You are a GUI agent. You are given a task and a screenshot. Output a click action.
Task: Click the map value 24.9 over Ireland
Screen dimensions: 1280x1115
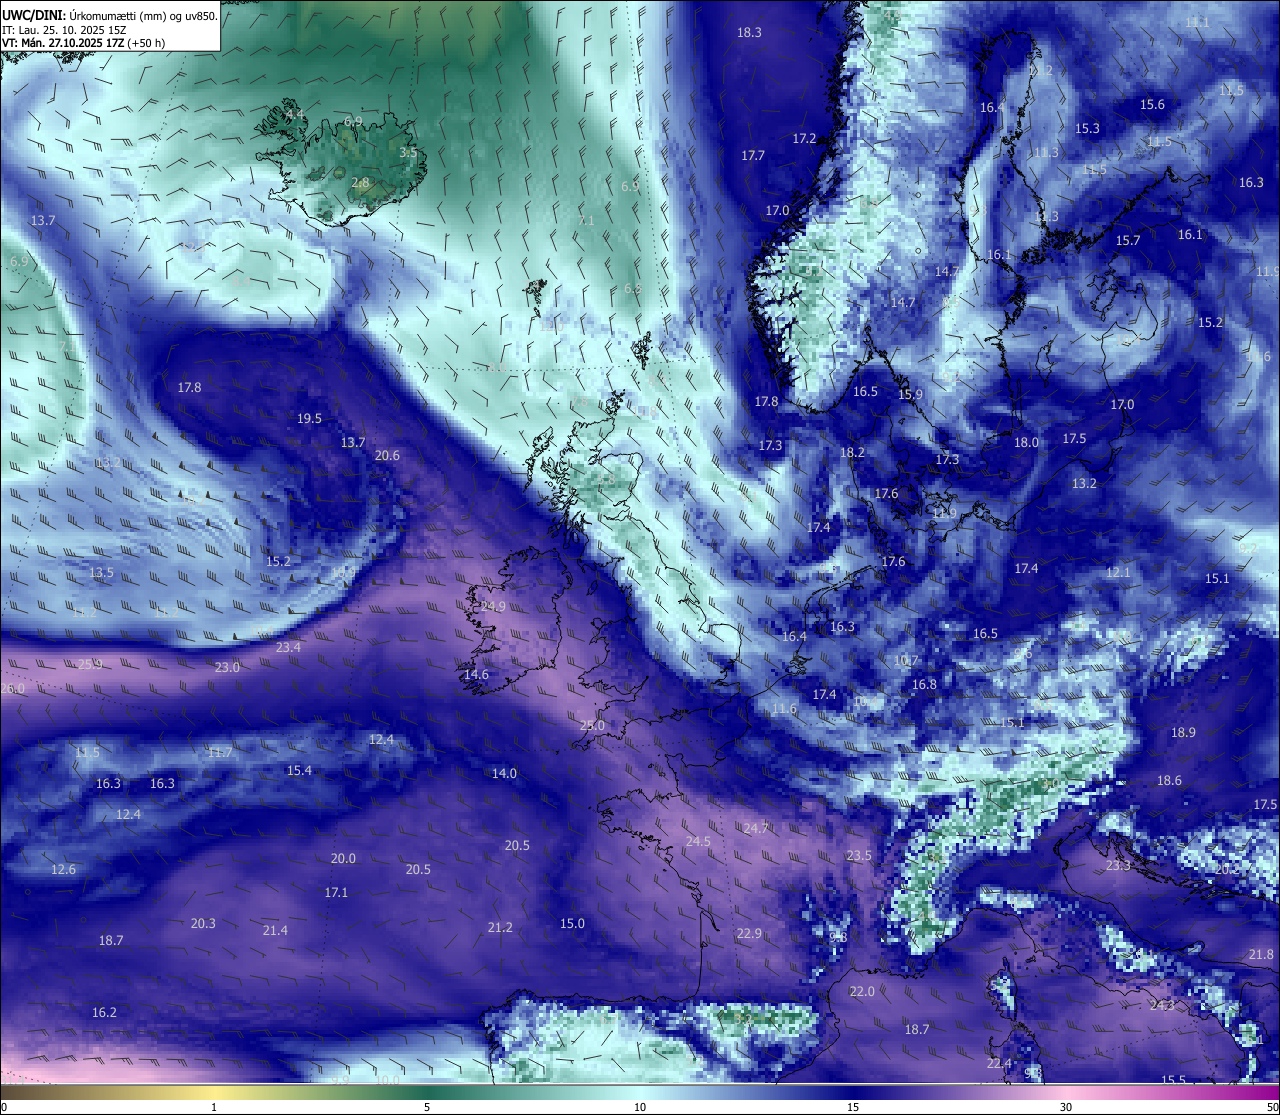point(493,607)
